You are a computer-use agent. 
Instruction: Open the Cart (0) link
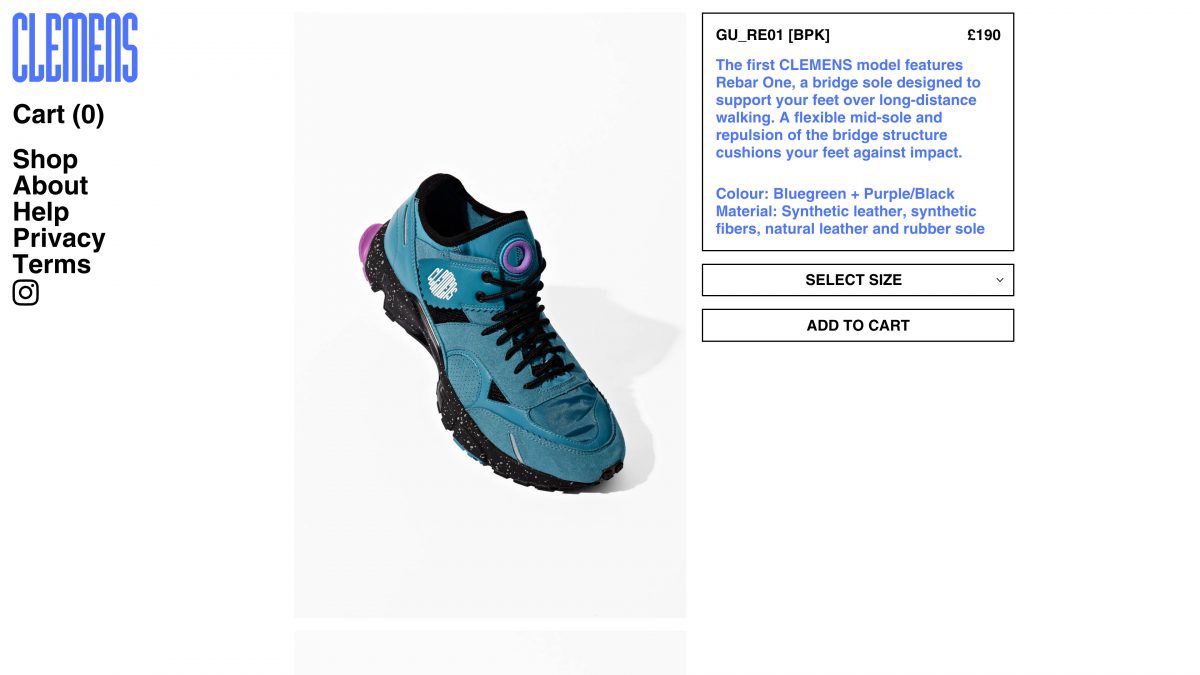(58, 115)
